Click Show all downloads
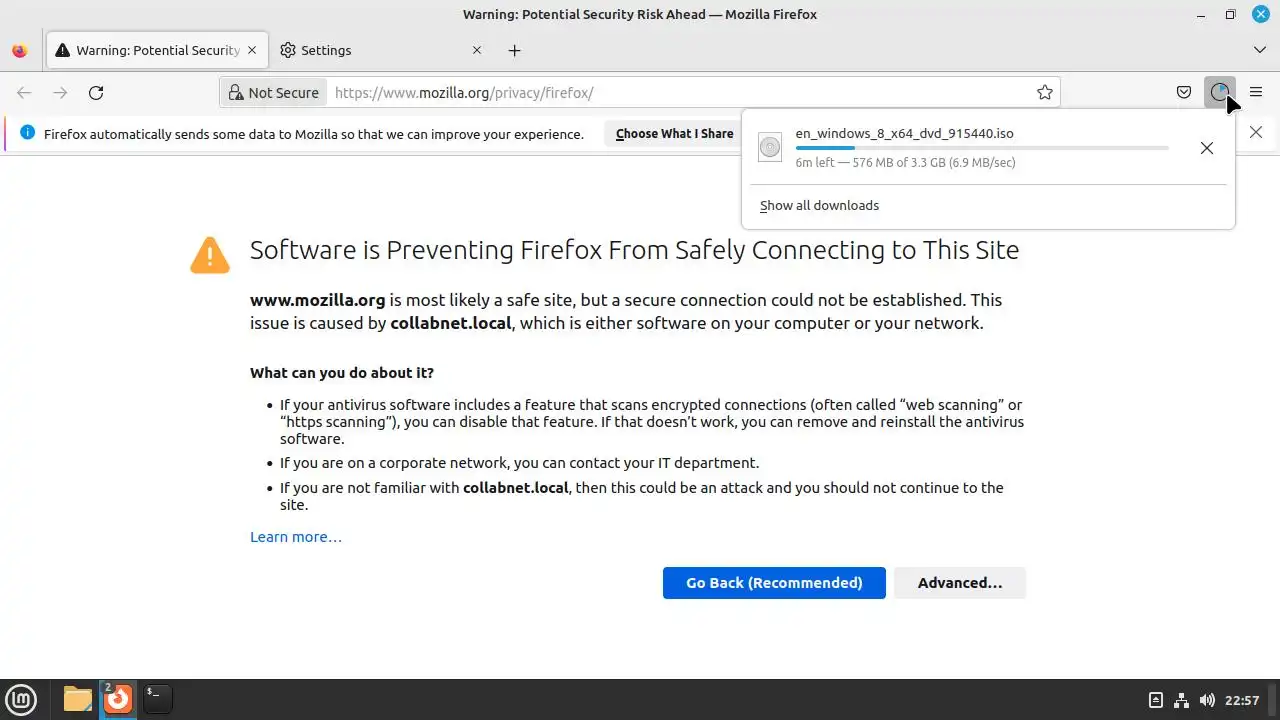The width and height of the screenshot is (1280, 720). pos(819,206)
